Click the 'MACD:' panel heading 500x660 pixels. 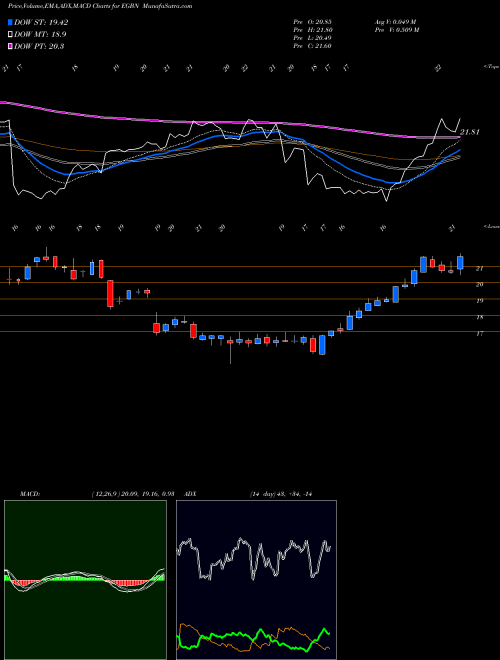29,494
